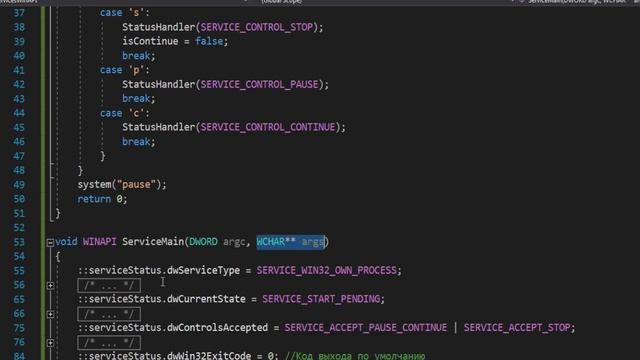Collapse the ServiceMain function outline
This screenshot has width=640, height=360.
point(50,243)
